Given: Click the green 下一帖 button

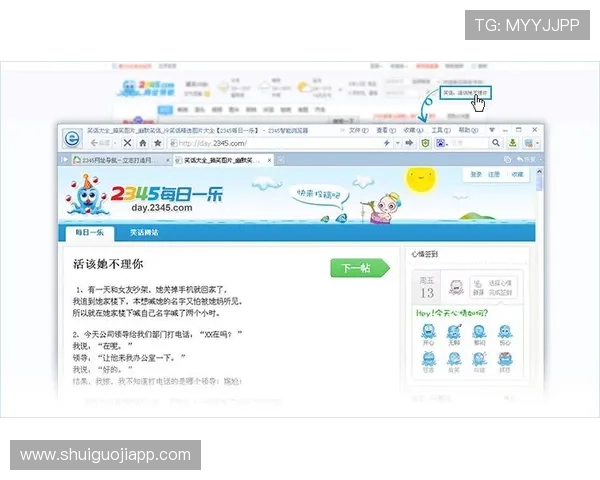Looking at the screenshot, I should point(360,268).
